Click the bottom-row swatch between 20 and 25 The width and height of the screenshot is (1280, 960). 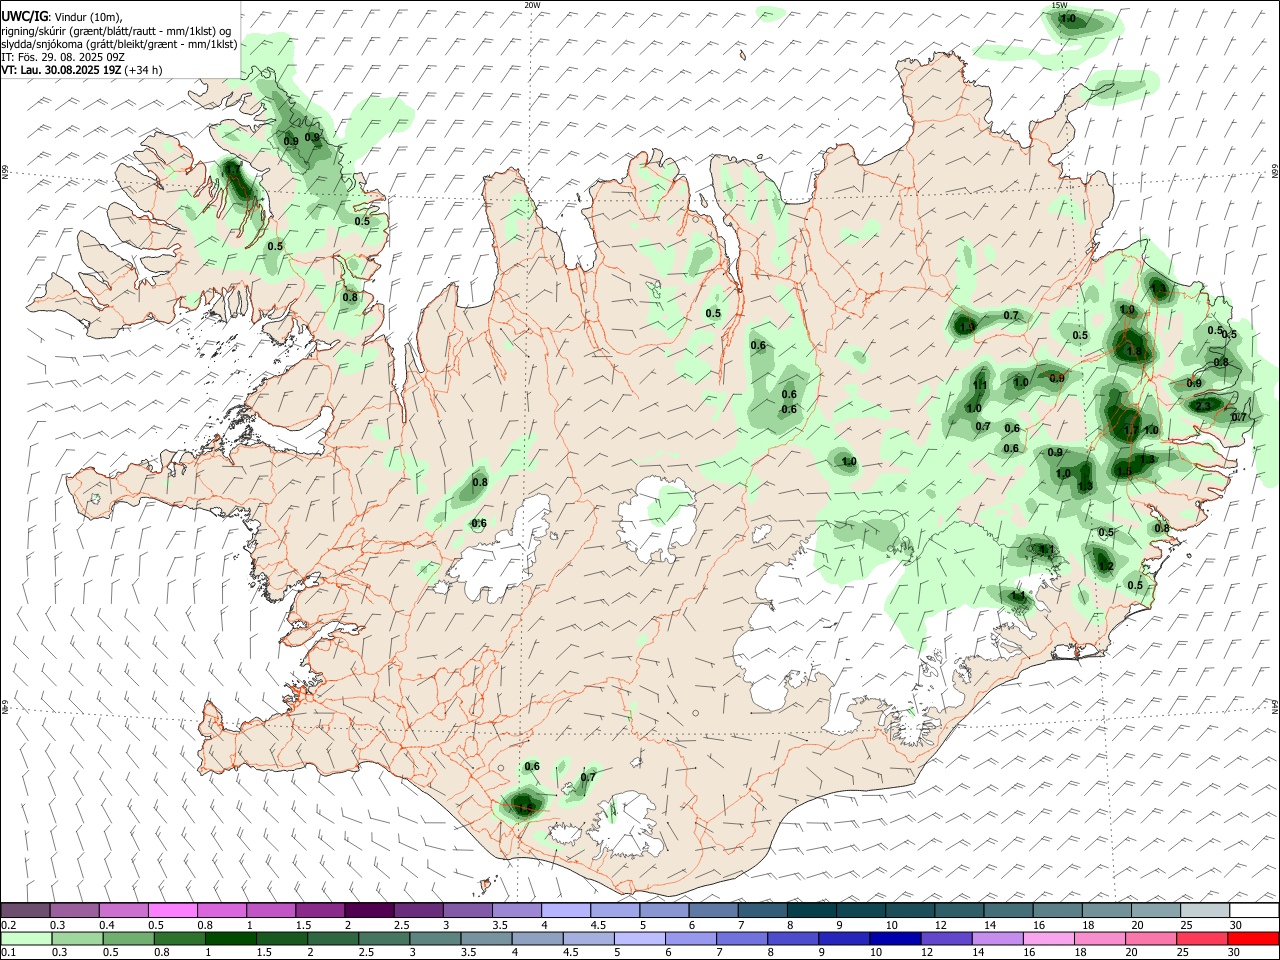[x=1150, y=938]
